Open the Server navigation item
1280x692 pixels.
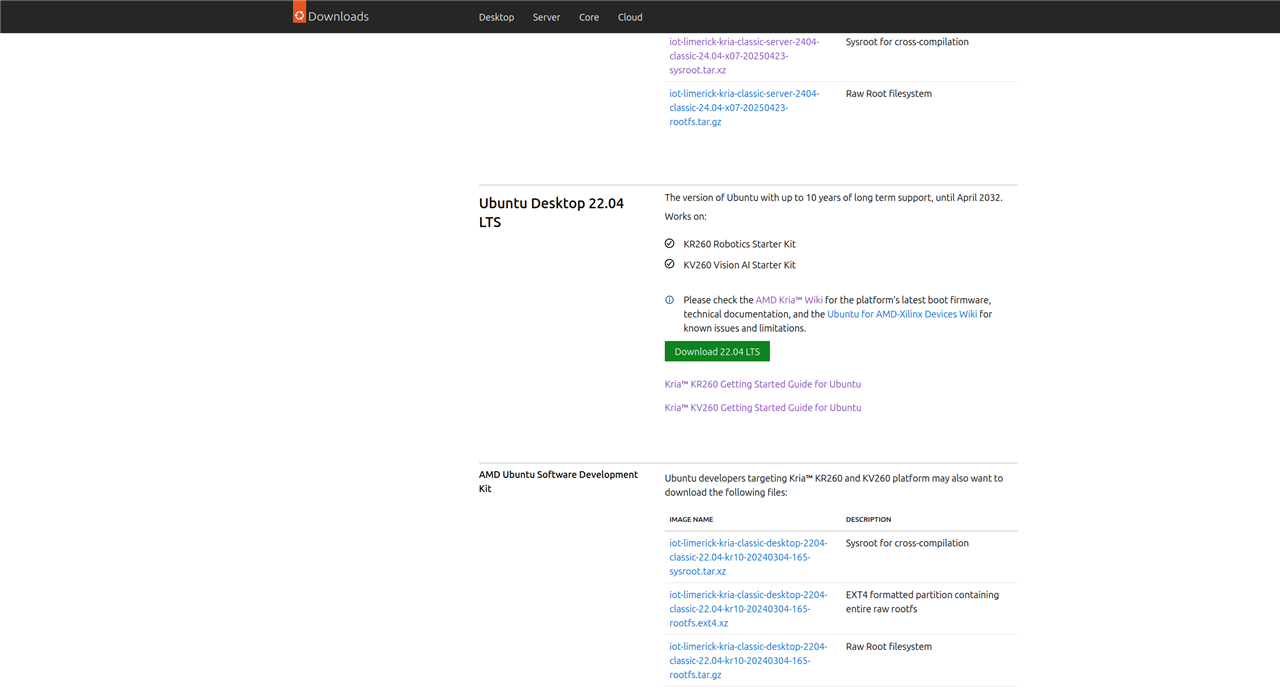(546, 17)
